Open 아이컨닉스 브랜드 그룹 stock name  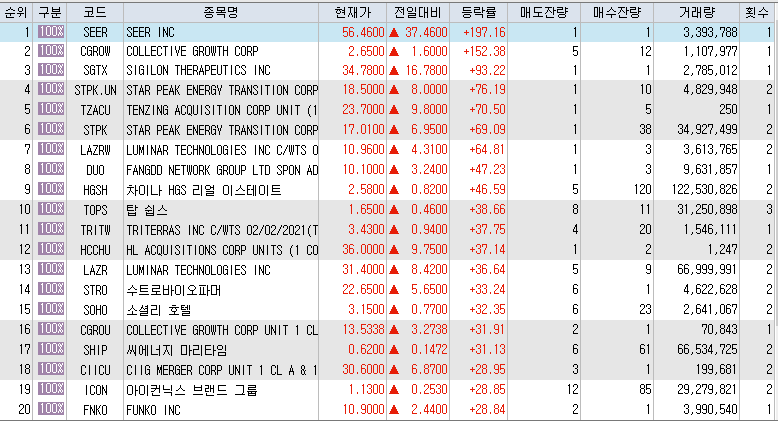[192, 390]
